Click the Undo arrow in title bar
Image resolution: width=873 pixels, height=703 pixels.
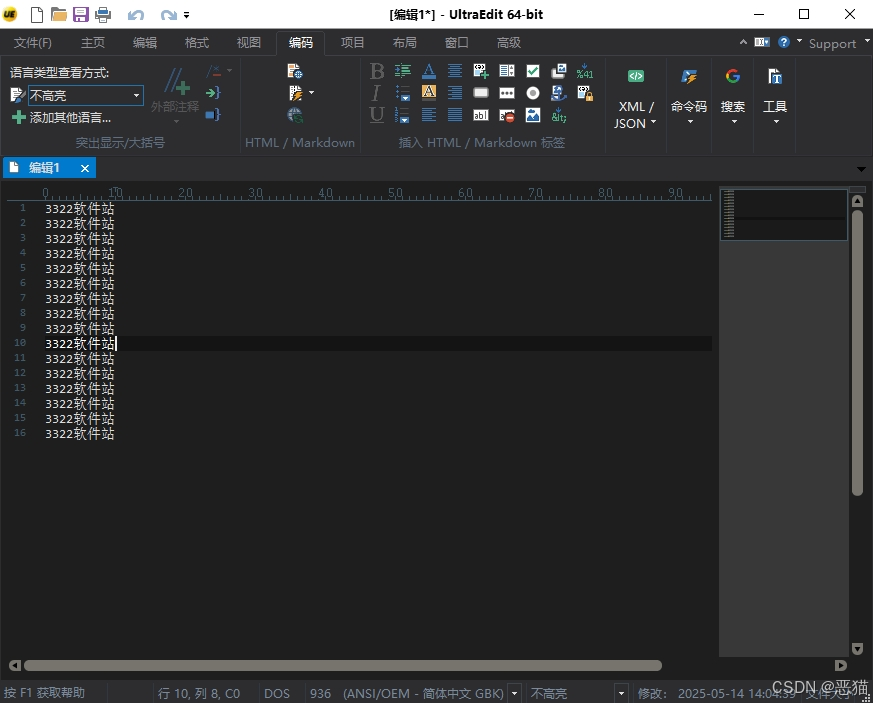point(136,15)
